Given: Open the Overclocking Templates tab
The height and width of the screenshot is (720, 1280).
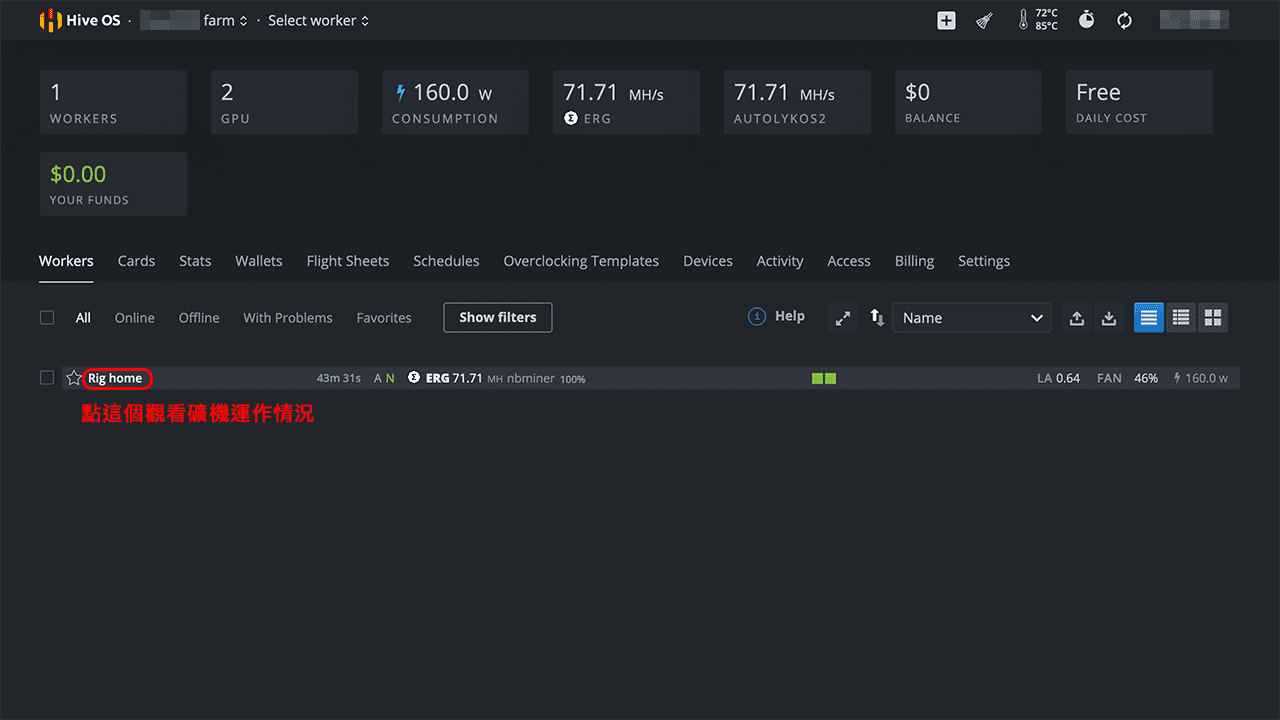Looking at the screenshot, I should coord(581,261).
